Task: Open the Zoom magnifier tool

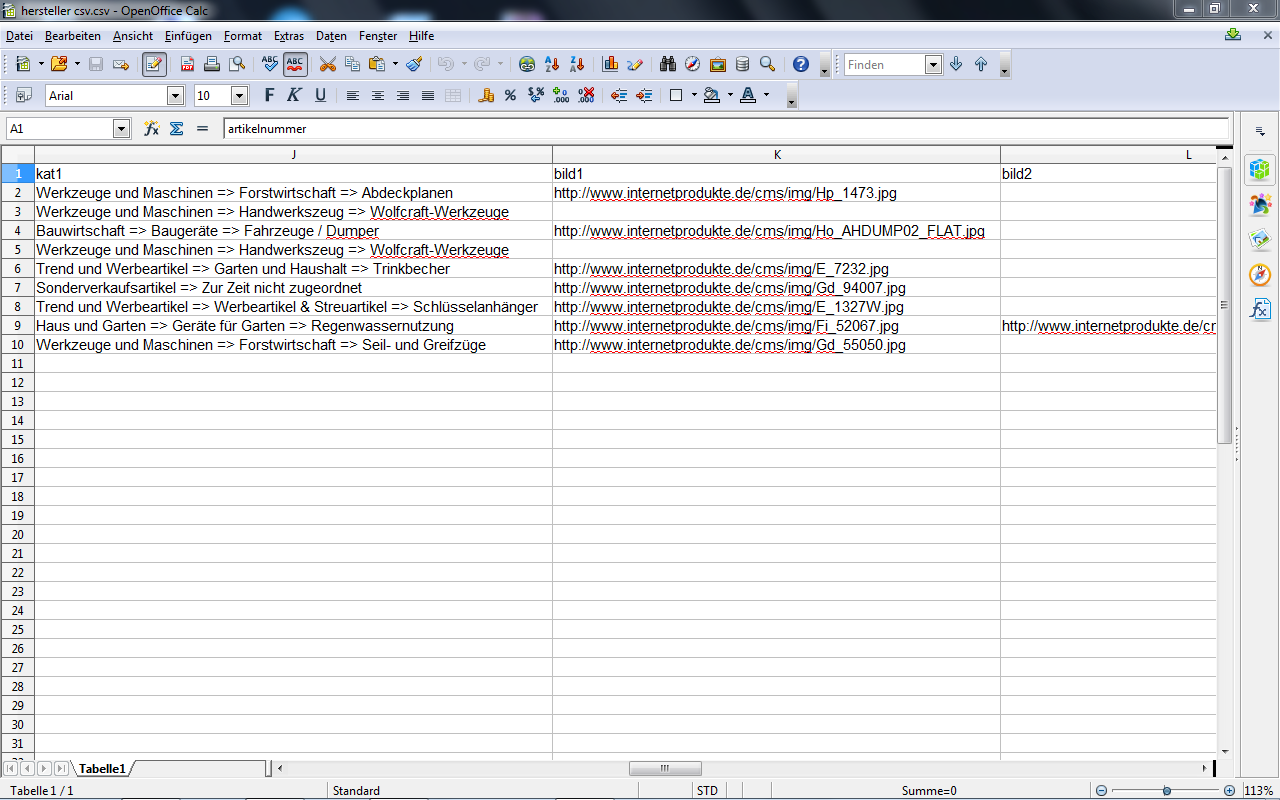Action: [767, 64]
